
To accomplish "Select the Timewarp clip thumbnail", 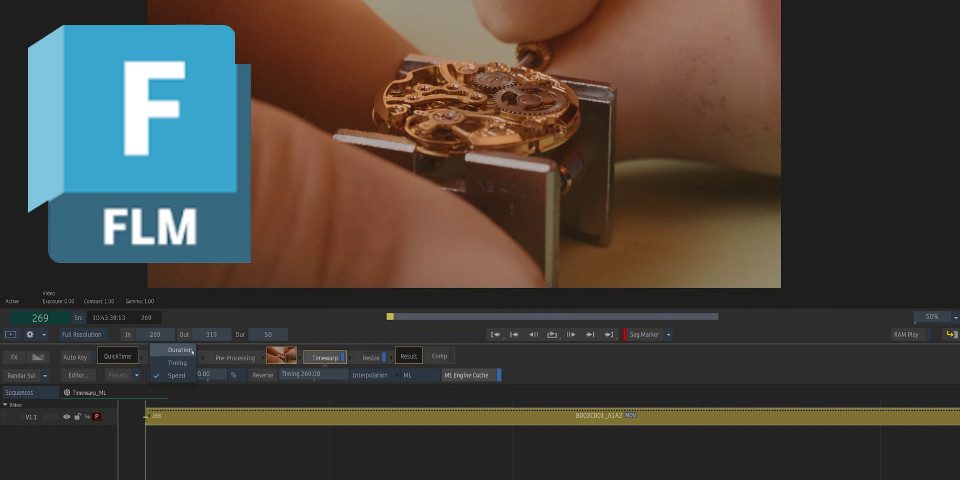I will point(281,356).
